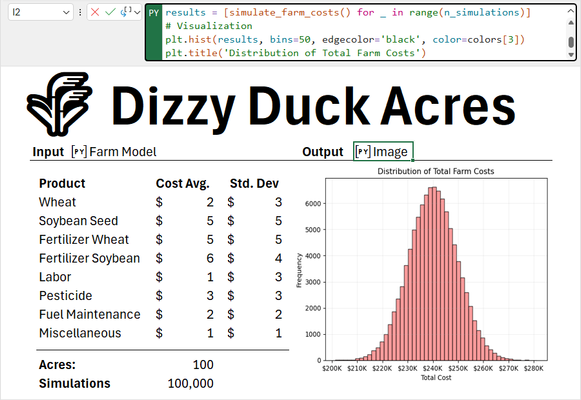Image resolution: width=581 pixels, height=400 pixels.
Task: Open the Python output type dropdown
Action: pos(137,13)
